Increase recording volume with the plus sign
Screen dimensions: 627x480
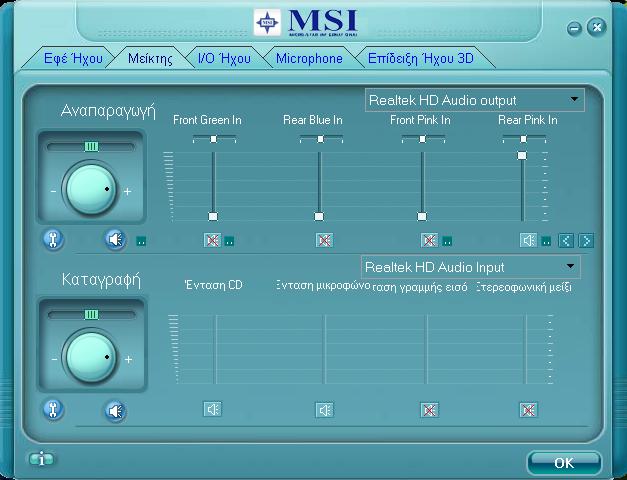(128, 360)
